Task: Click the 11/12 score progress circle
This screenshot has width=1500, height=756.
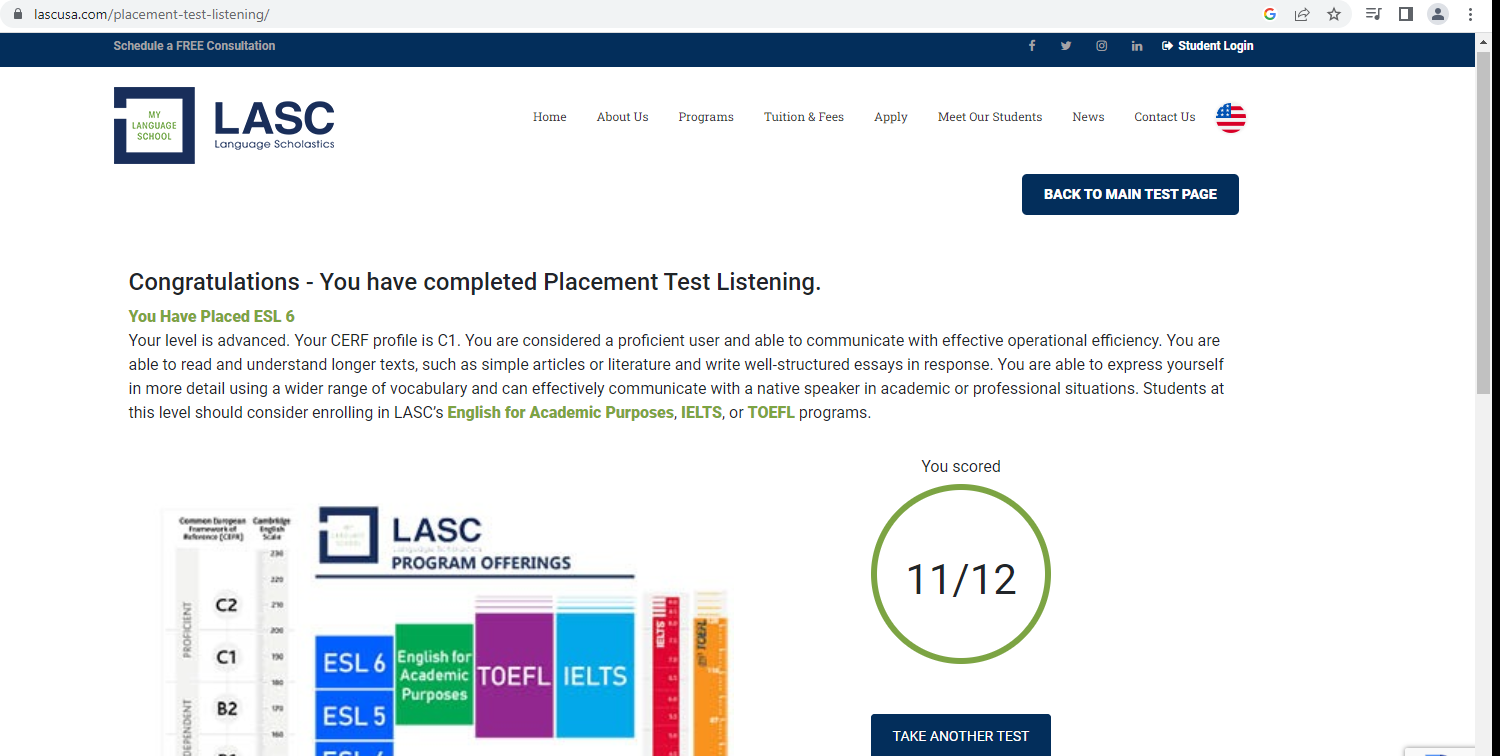Action: (960, 574)
